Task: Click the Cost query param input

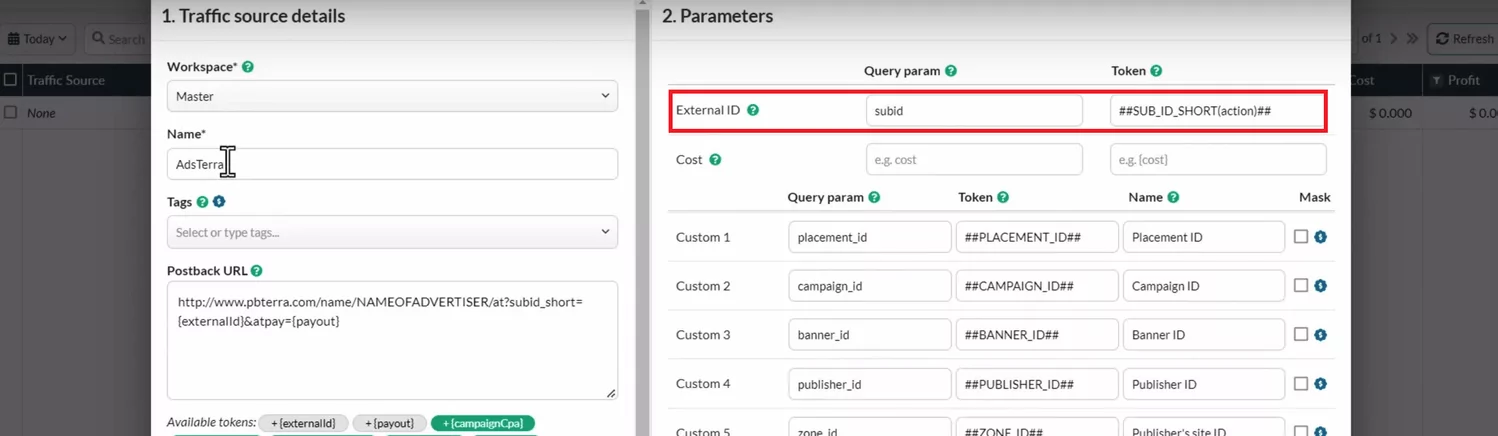Action: point(973,160)
